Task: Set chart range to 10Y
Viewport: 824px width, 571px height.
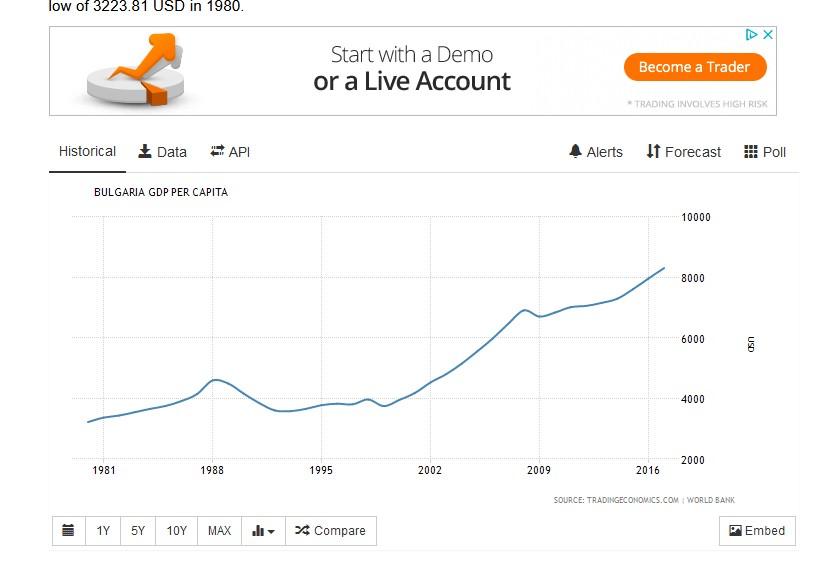Action: tap(176, 531)
